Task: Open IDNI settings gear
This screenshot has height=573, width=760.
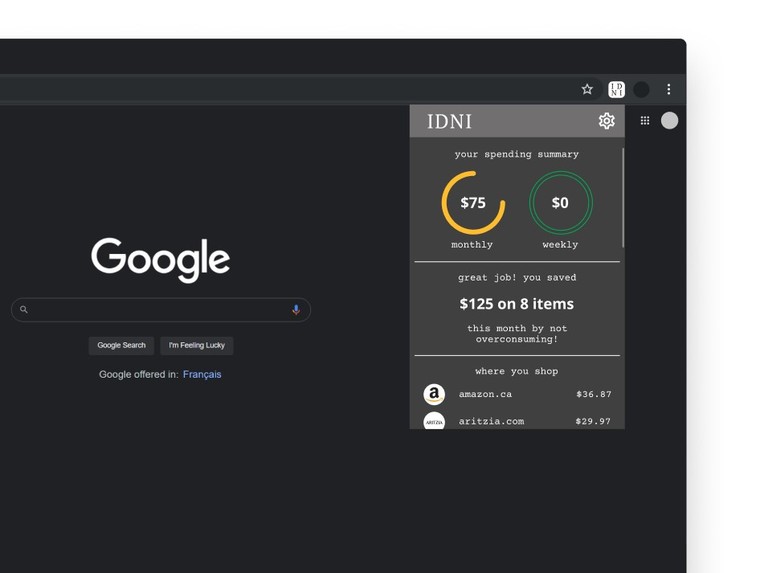Action: point(606,121)
